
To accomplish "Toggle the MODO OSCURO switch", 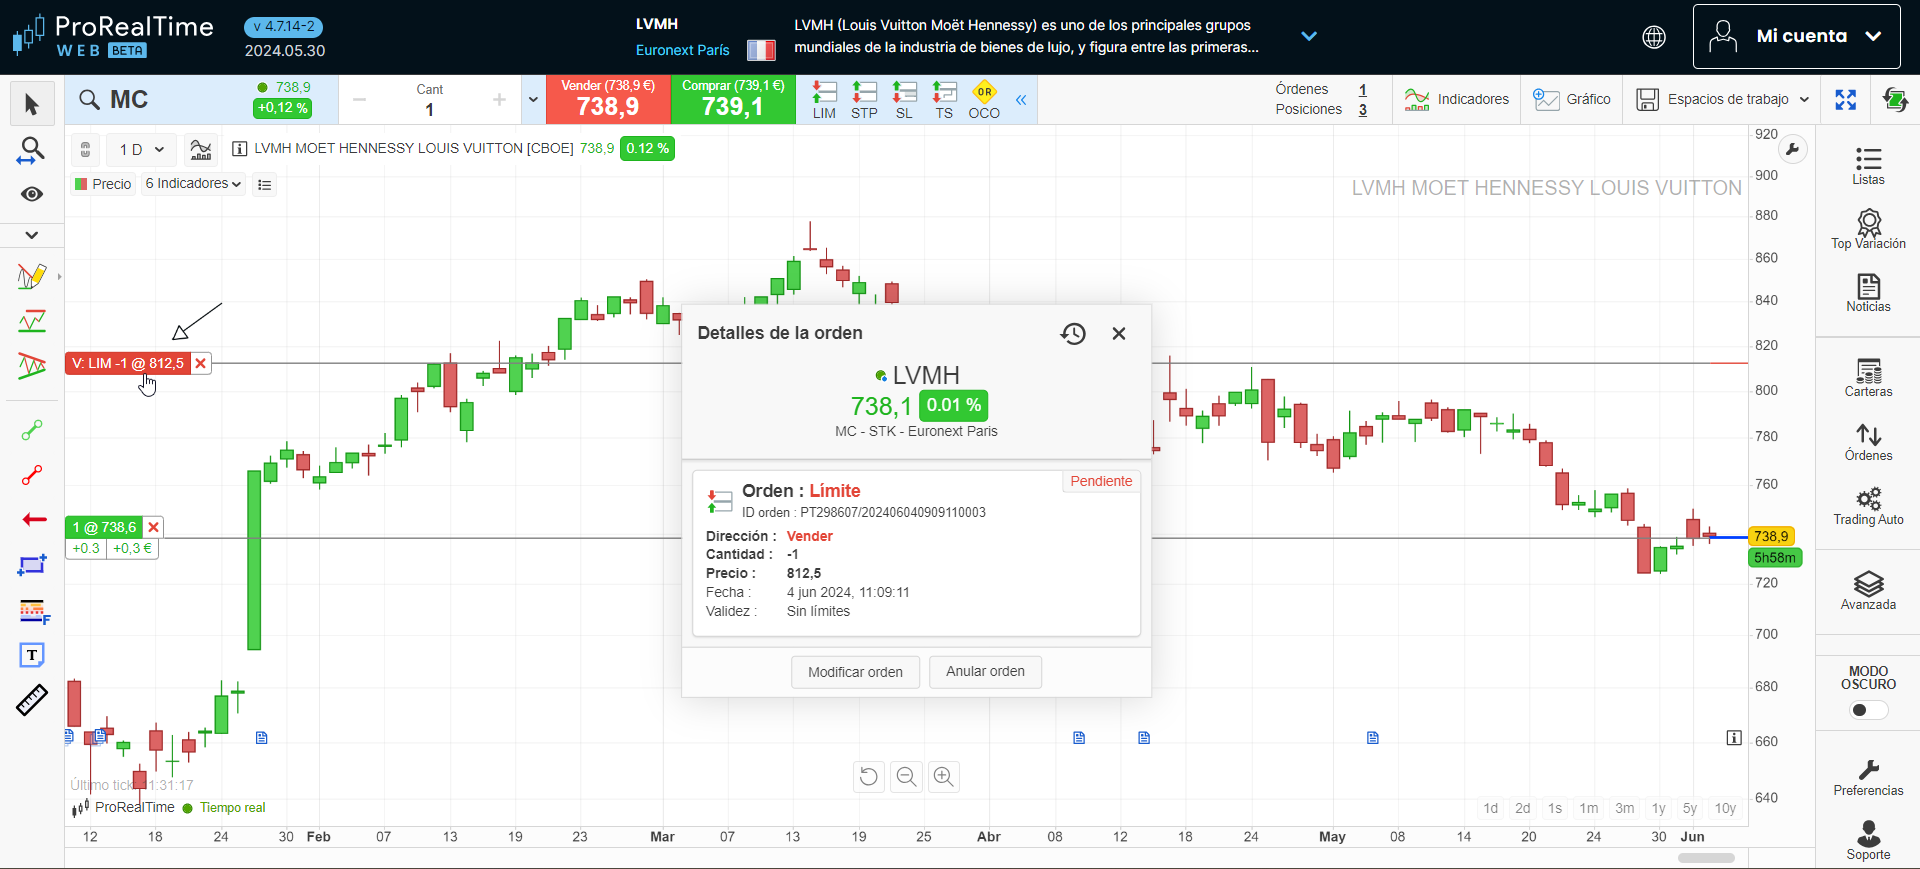I will coord(1868,710).
